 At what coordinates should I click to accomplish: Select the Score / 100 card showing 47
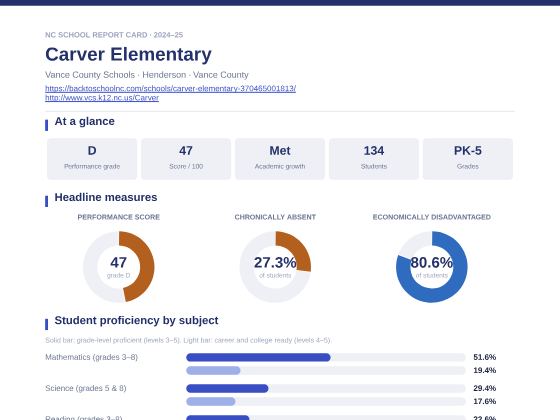click(186, 159)
